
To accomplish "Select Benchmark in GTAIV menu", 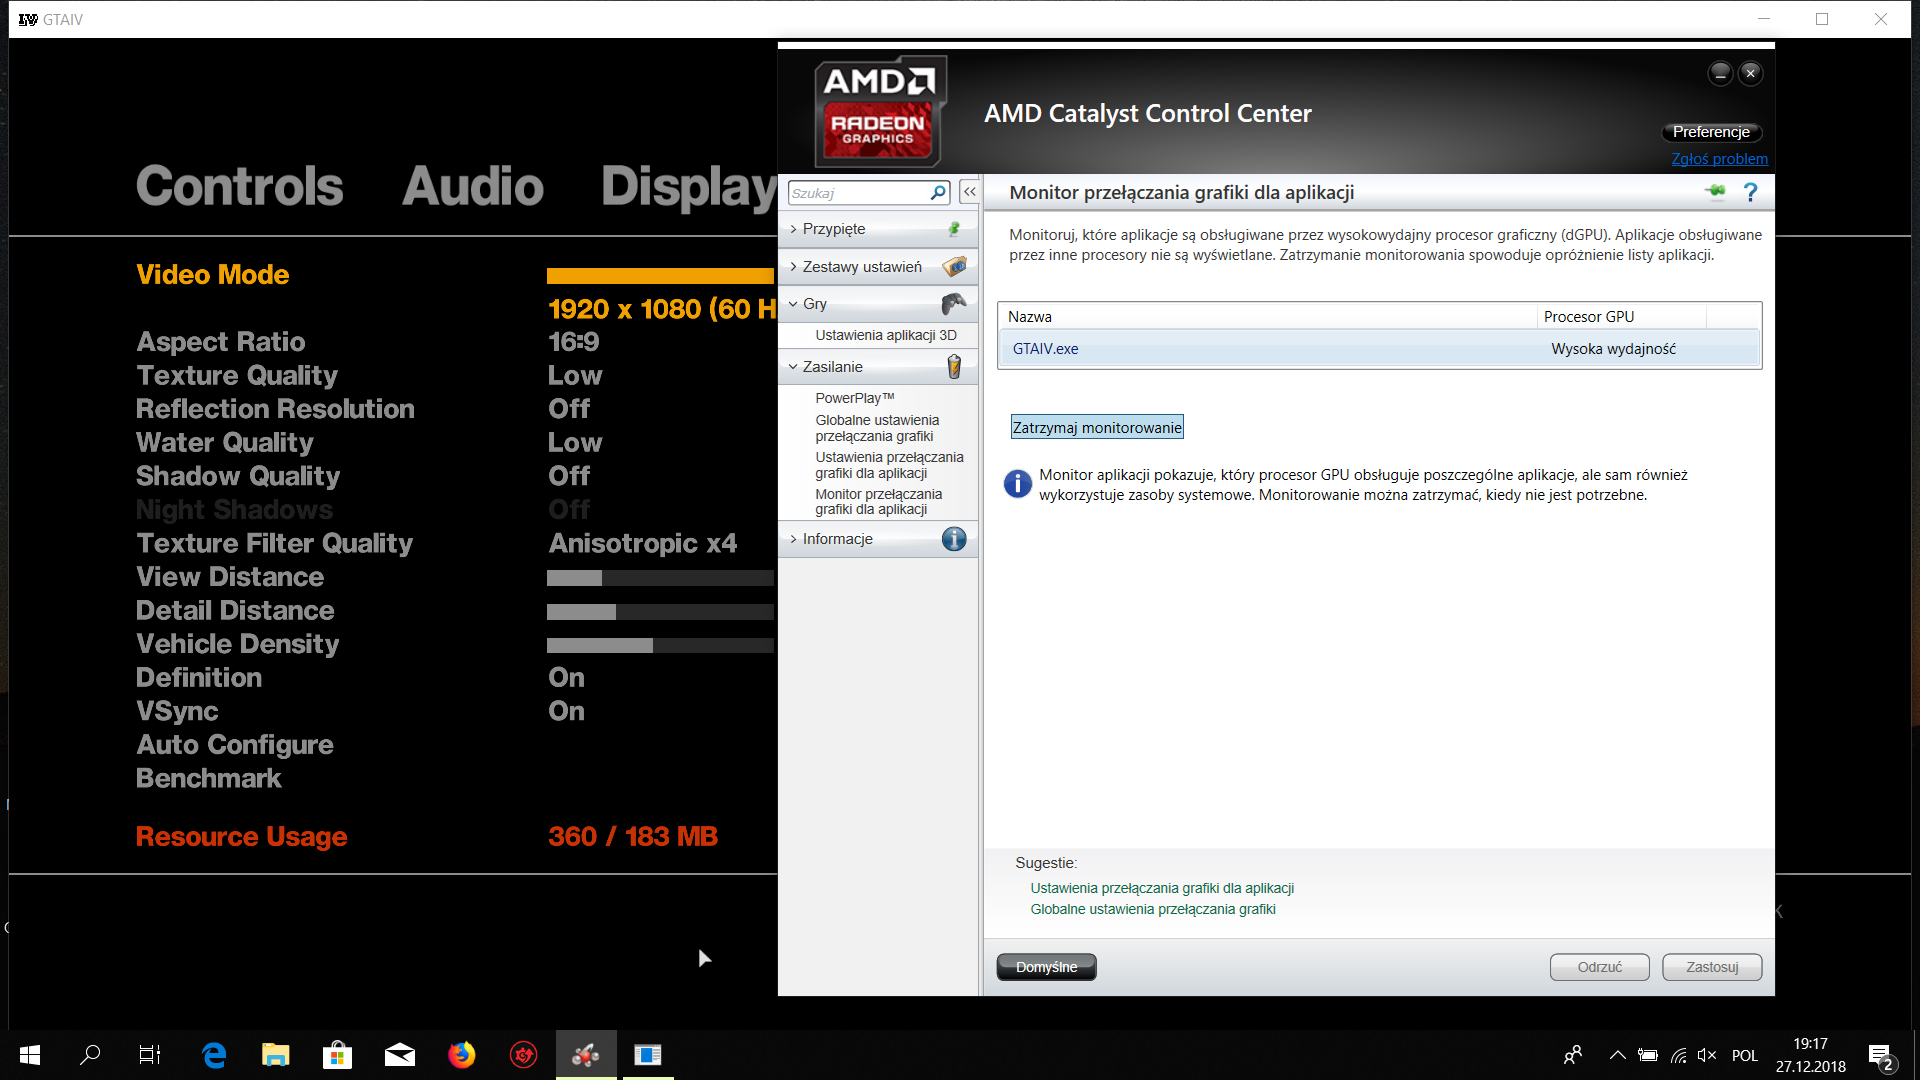I will [208, 779].
